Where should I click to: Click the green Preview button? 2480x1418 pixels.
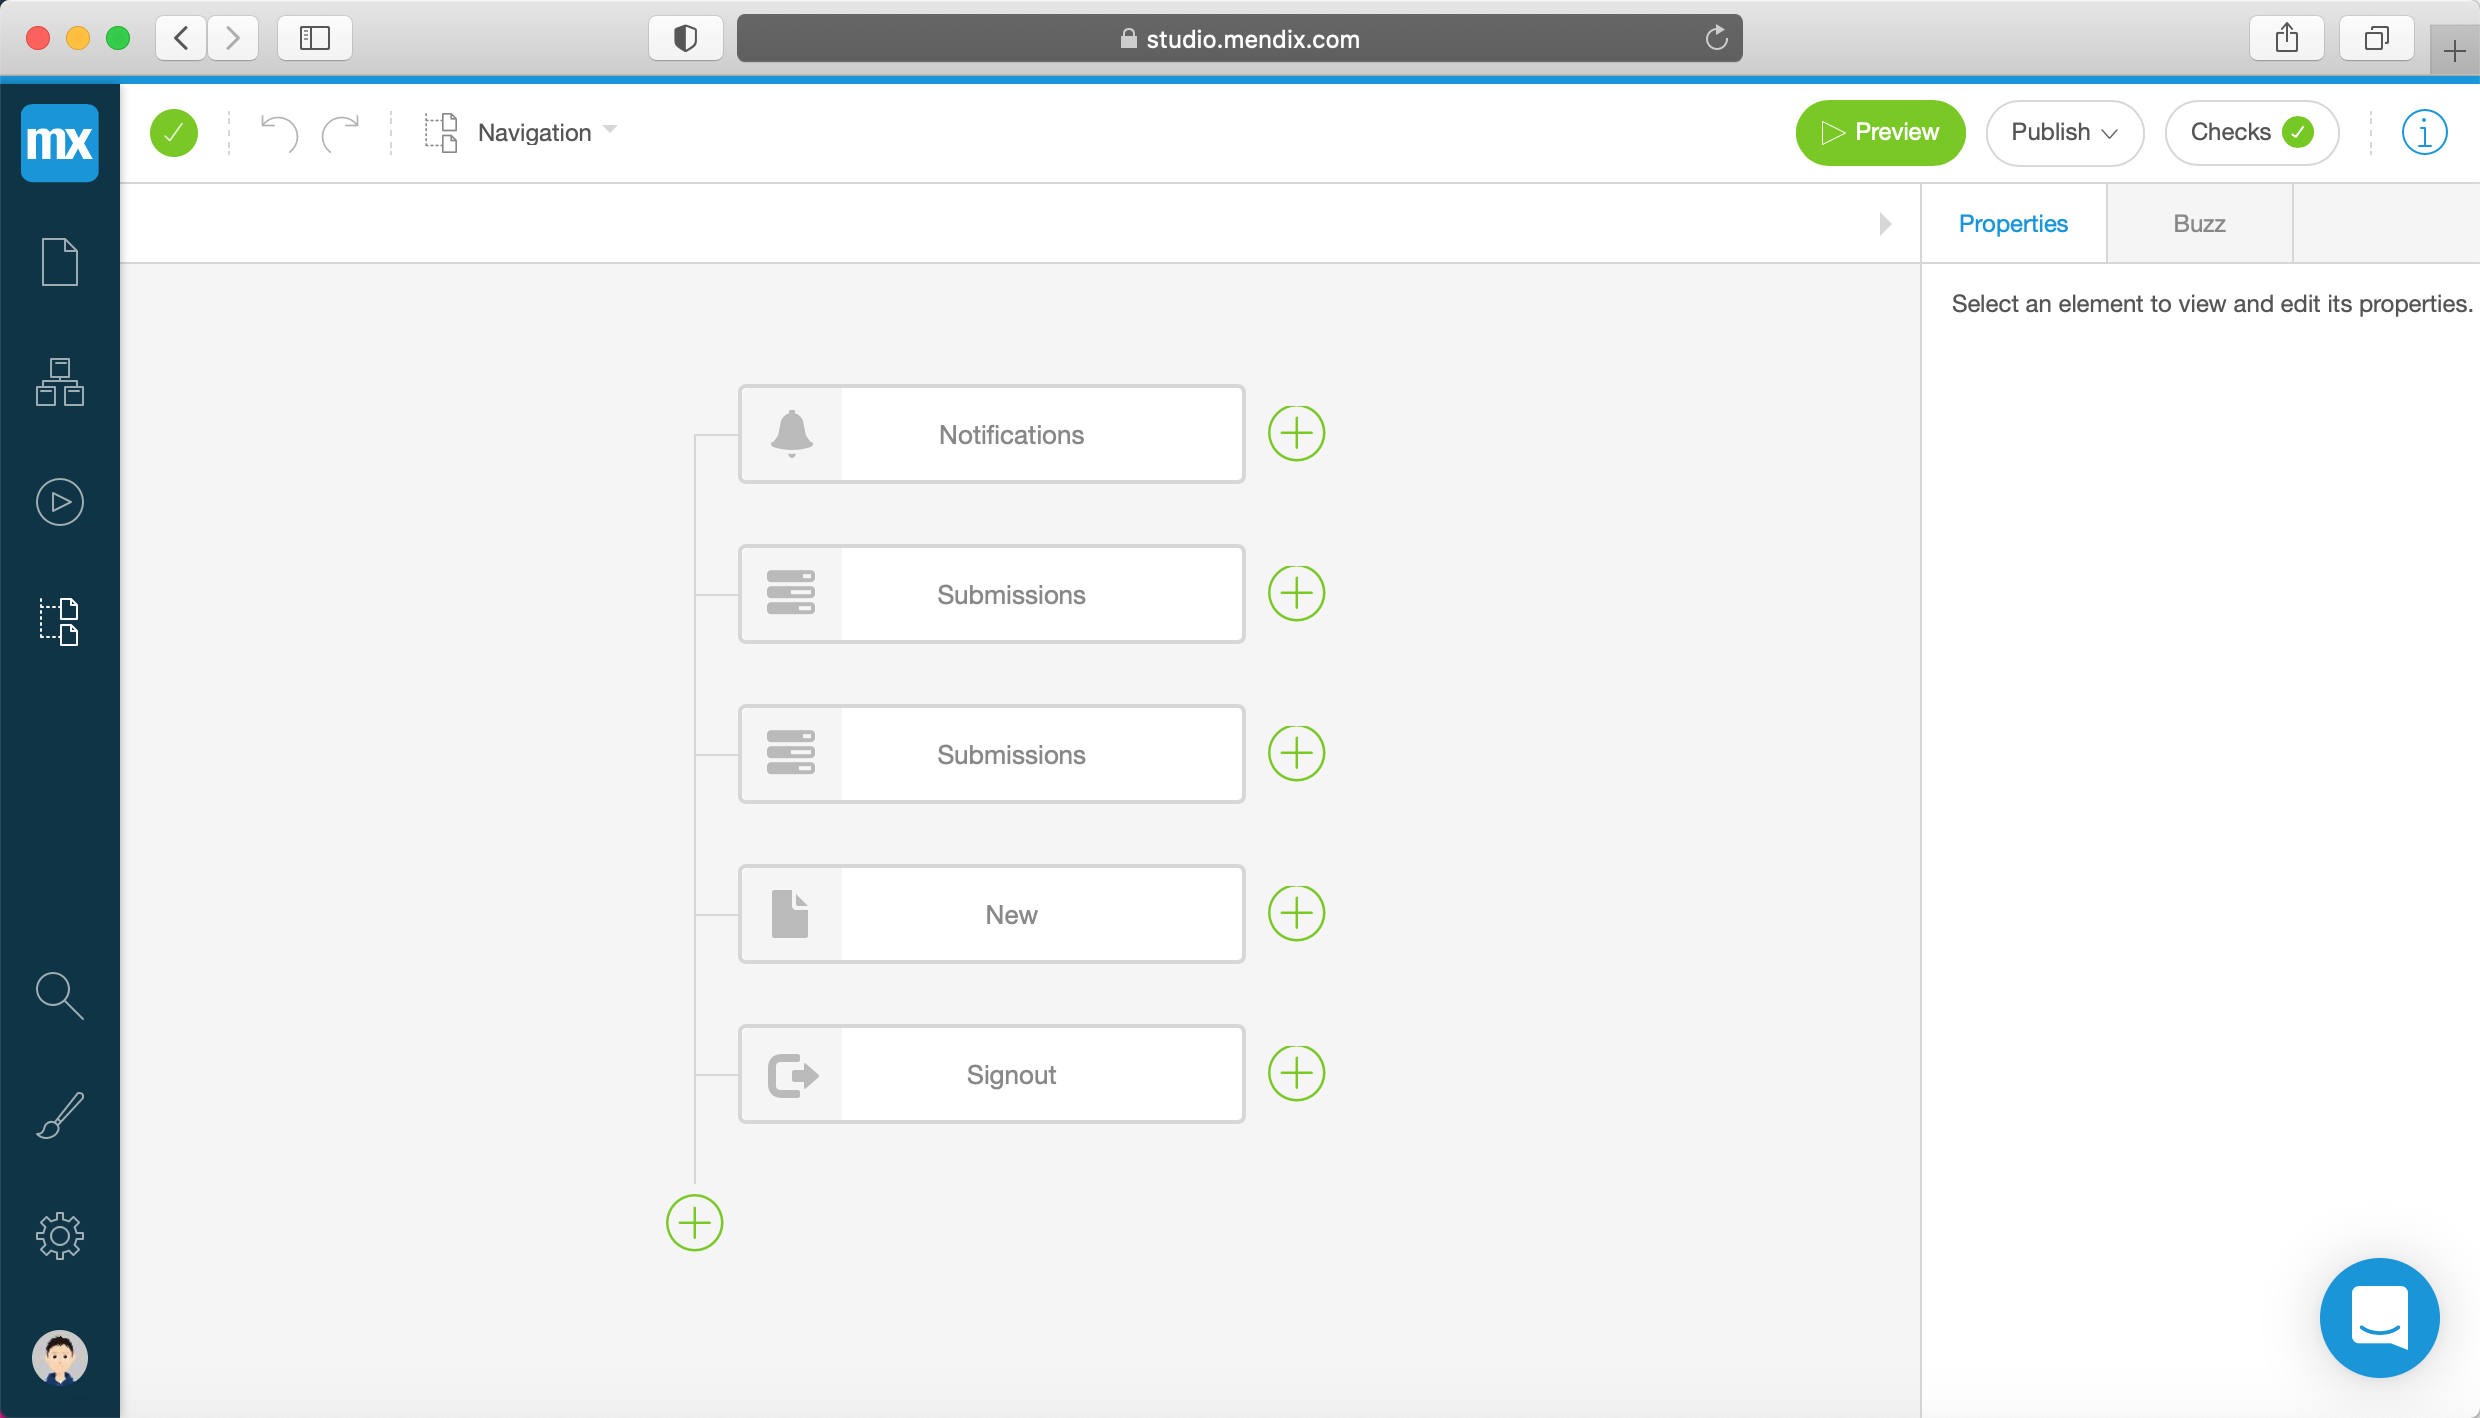(x=1880, y=132)
